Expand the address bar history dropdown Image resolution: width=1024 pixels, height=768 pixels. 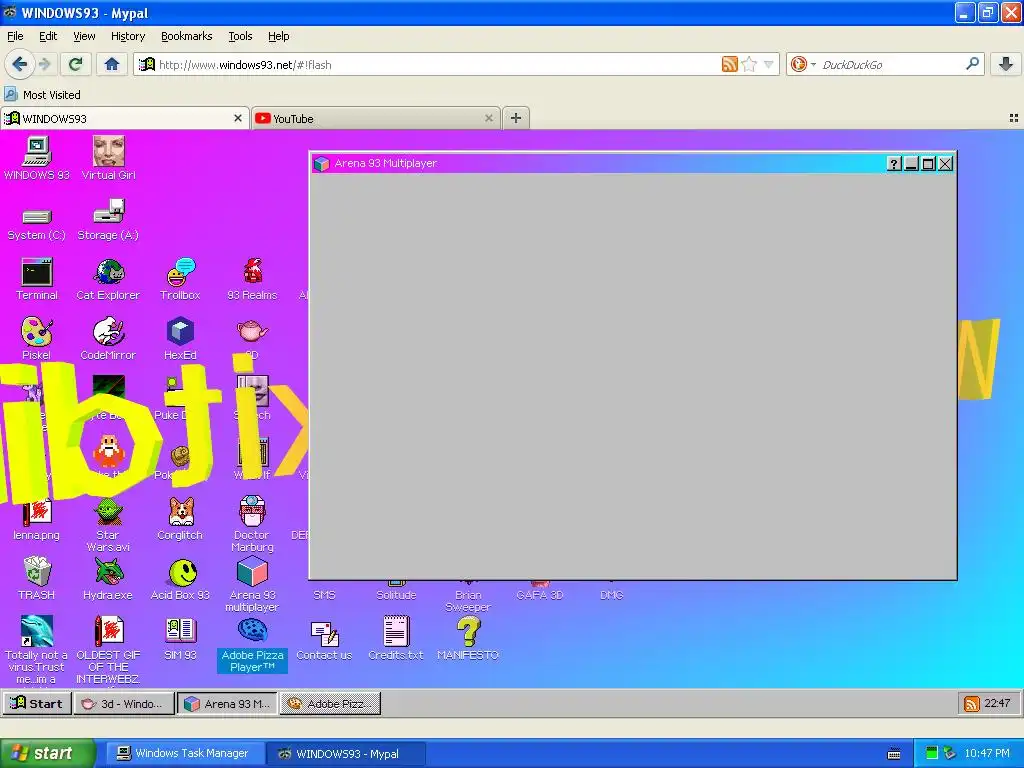point(769,64)
